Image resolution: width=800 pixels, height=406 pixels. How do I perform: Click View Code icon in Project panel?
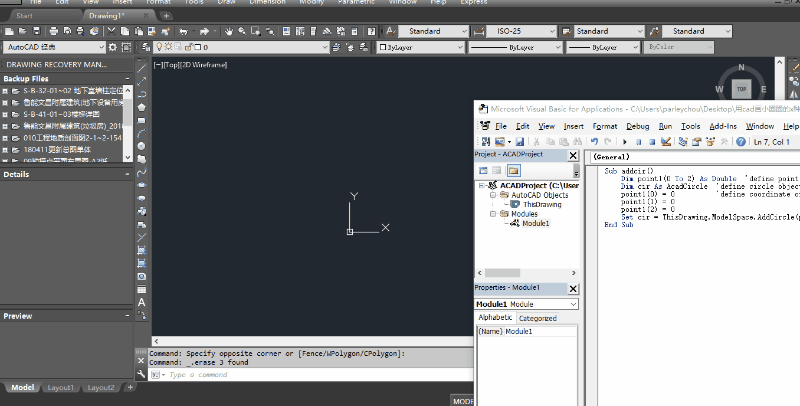click(x=483, y=170)
